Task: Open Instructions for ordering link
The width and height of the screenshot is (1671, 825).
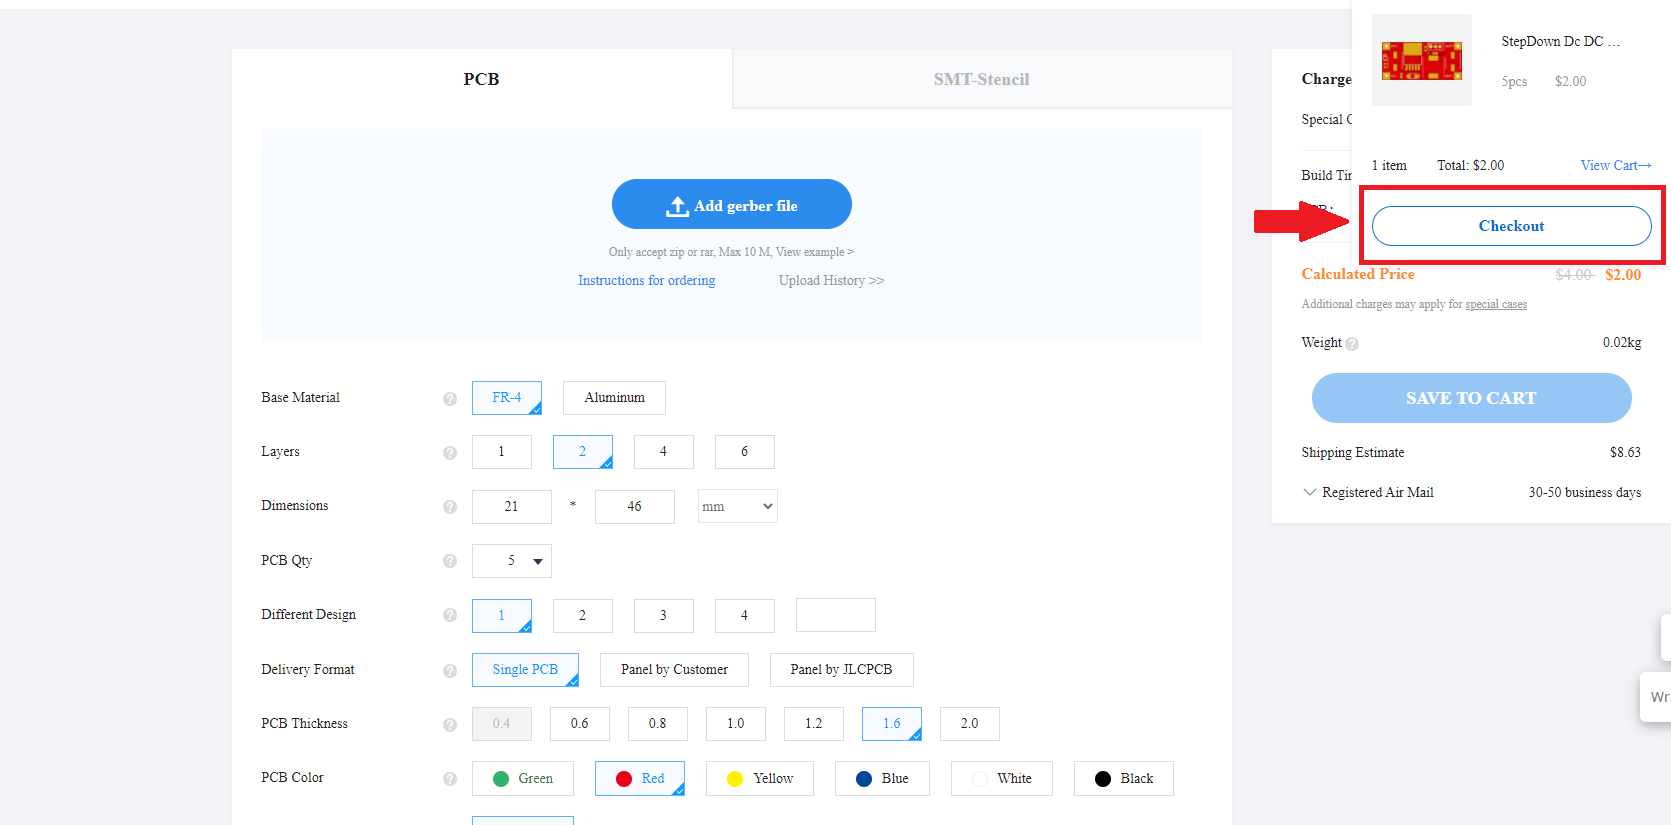Action: (x=647, y=281)
